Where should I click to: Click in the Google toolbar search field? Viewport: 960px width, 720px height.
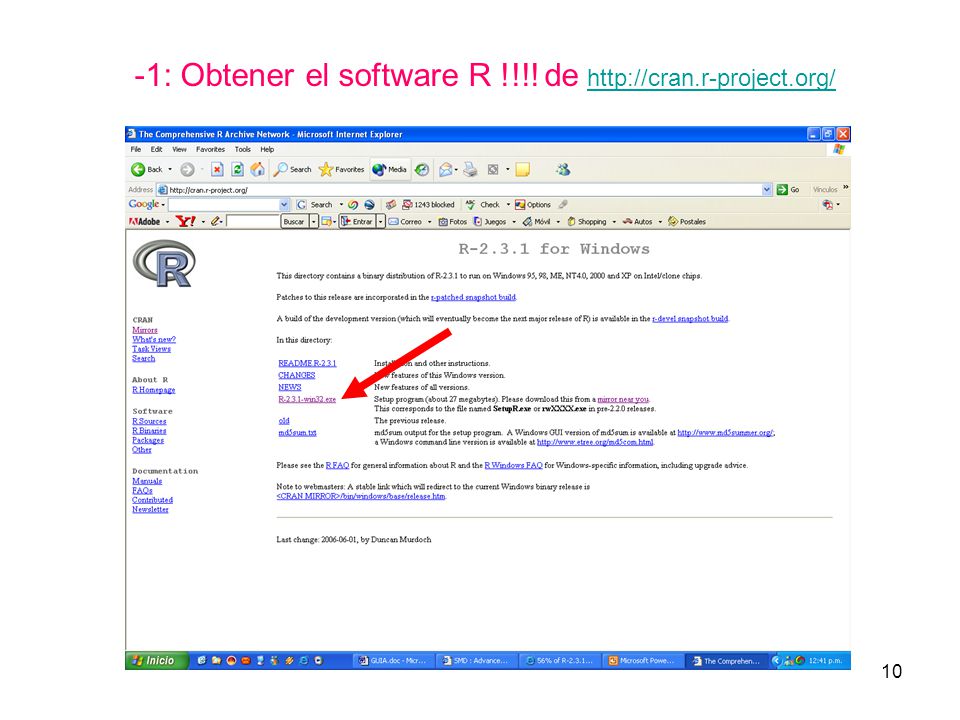(x=224, y=204)
